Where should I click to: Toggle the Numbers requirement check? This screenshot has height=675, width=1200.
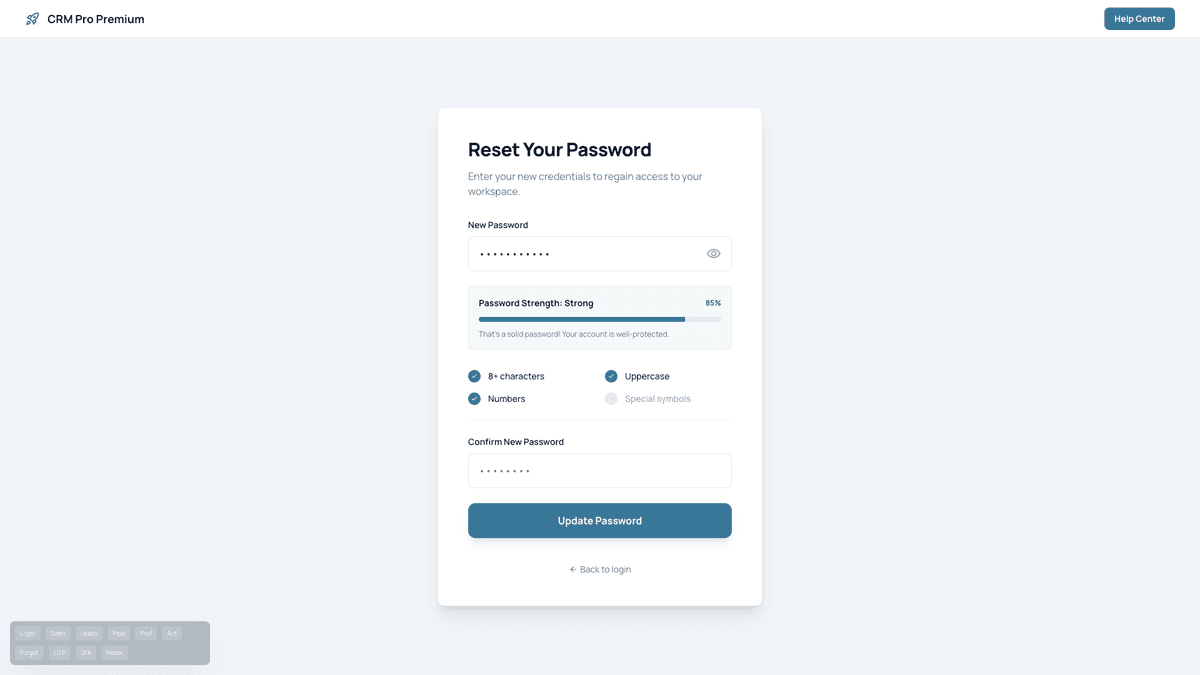474,398
